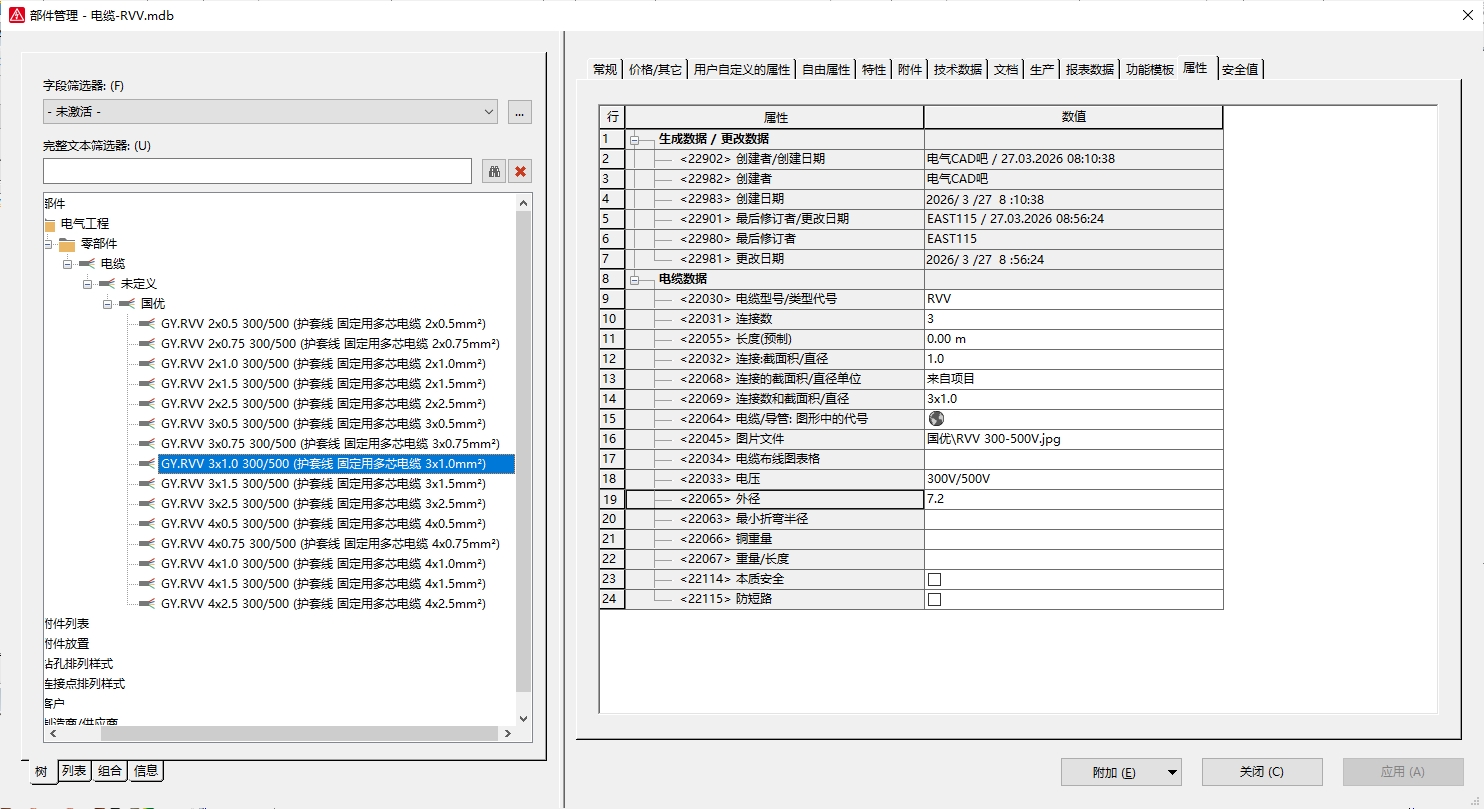This screenshot has height=809, width=1484.
Task: Click the tree's horizontal scrollbar
Action: [x=270, y=733]
